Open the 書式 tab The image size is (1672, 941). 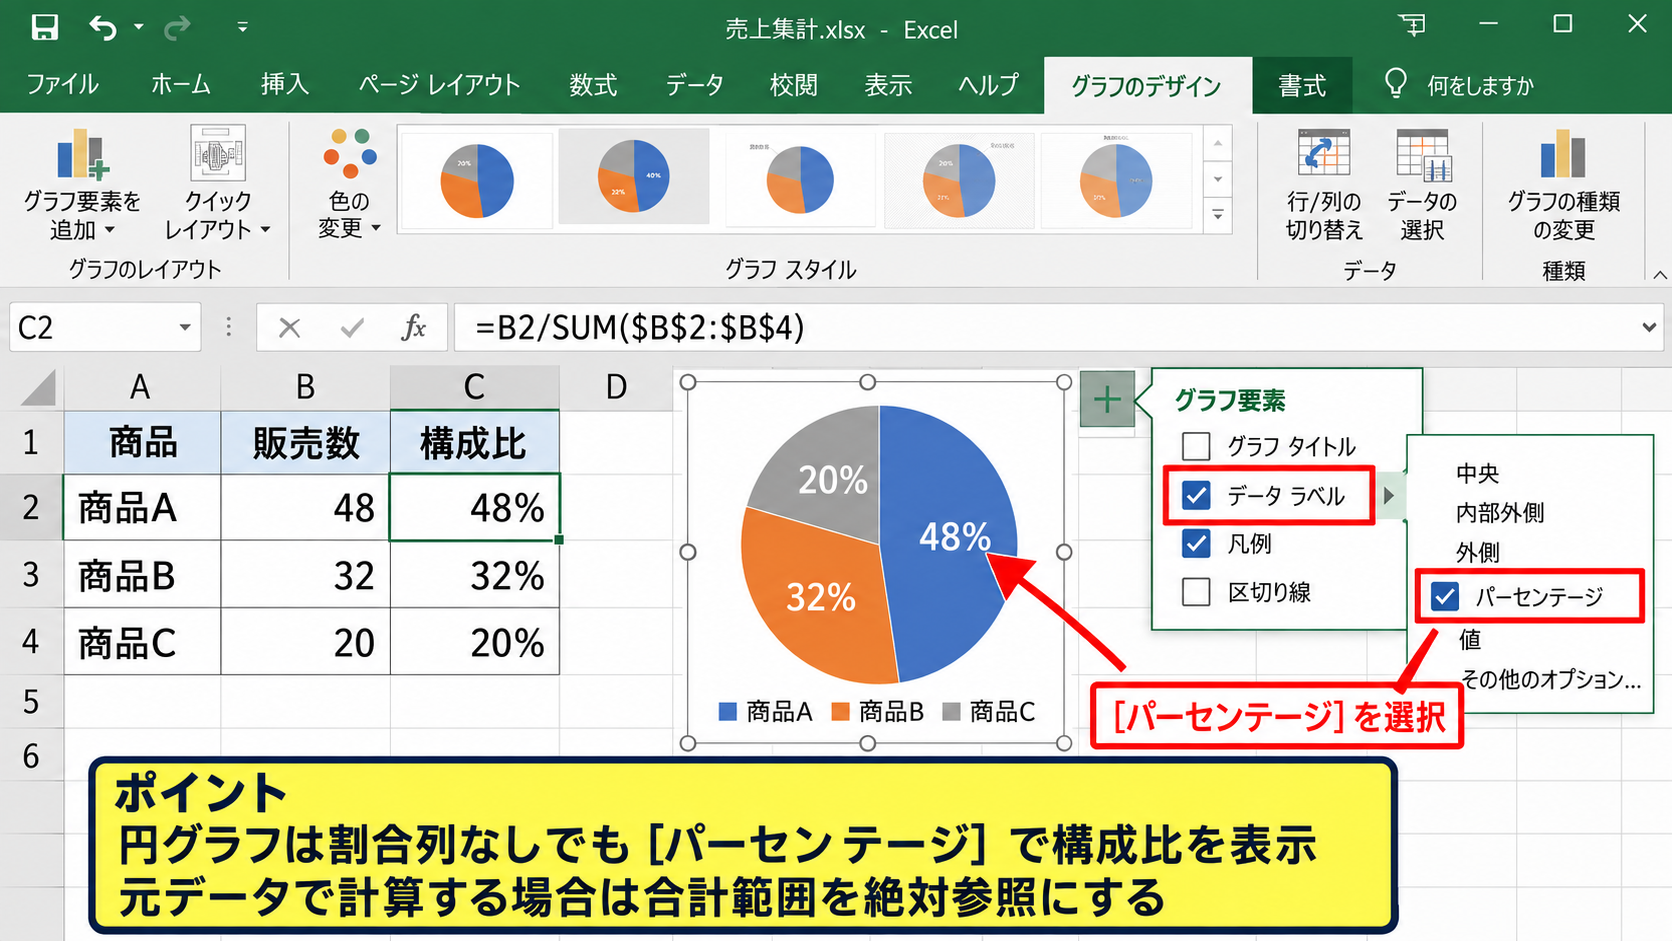point(1302,86)
